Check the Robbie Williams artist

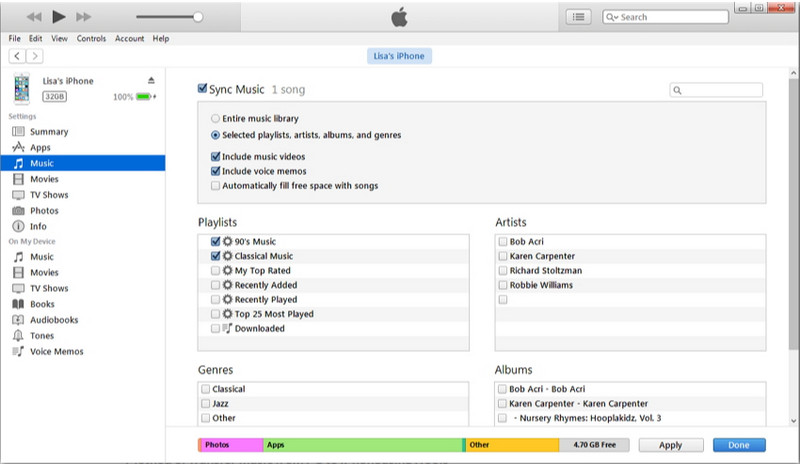click(x=503, y=285)
